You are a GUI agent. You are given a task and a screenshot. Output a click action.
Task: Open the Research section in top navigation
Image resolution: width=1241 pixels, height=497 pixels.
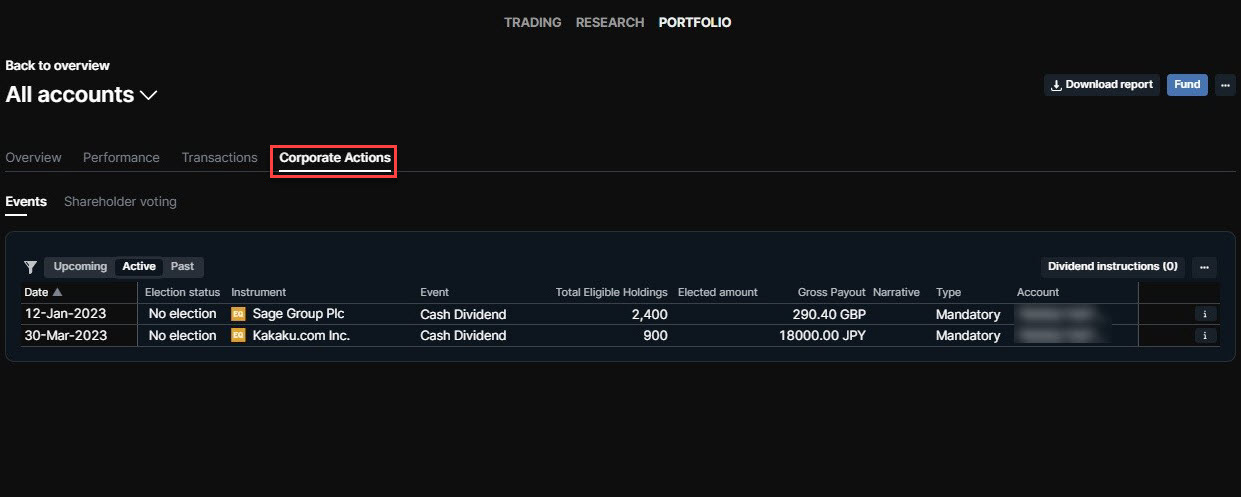(609, 22)
